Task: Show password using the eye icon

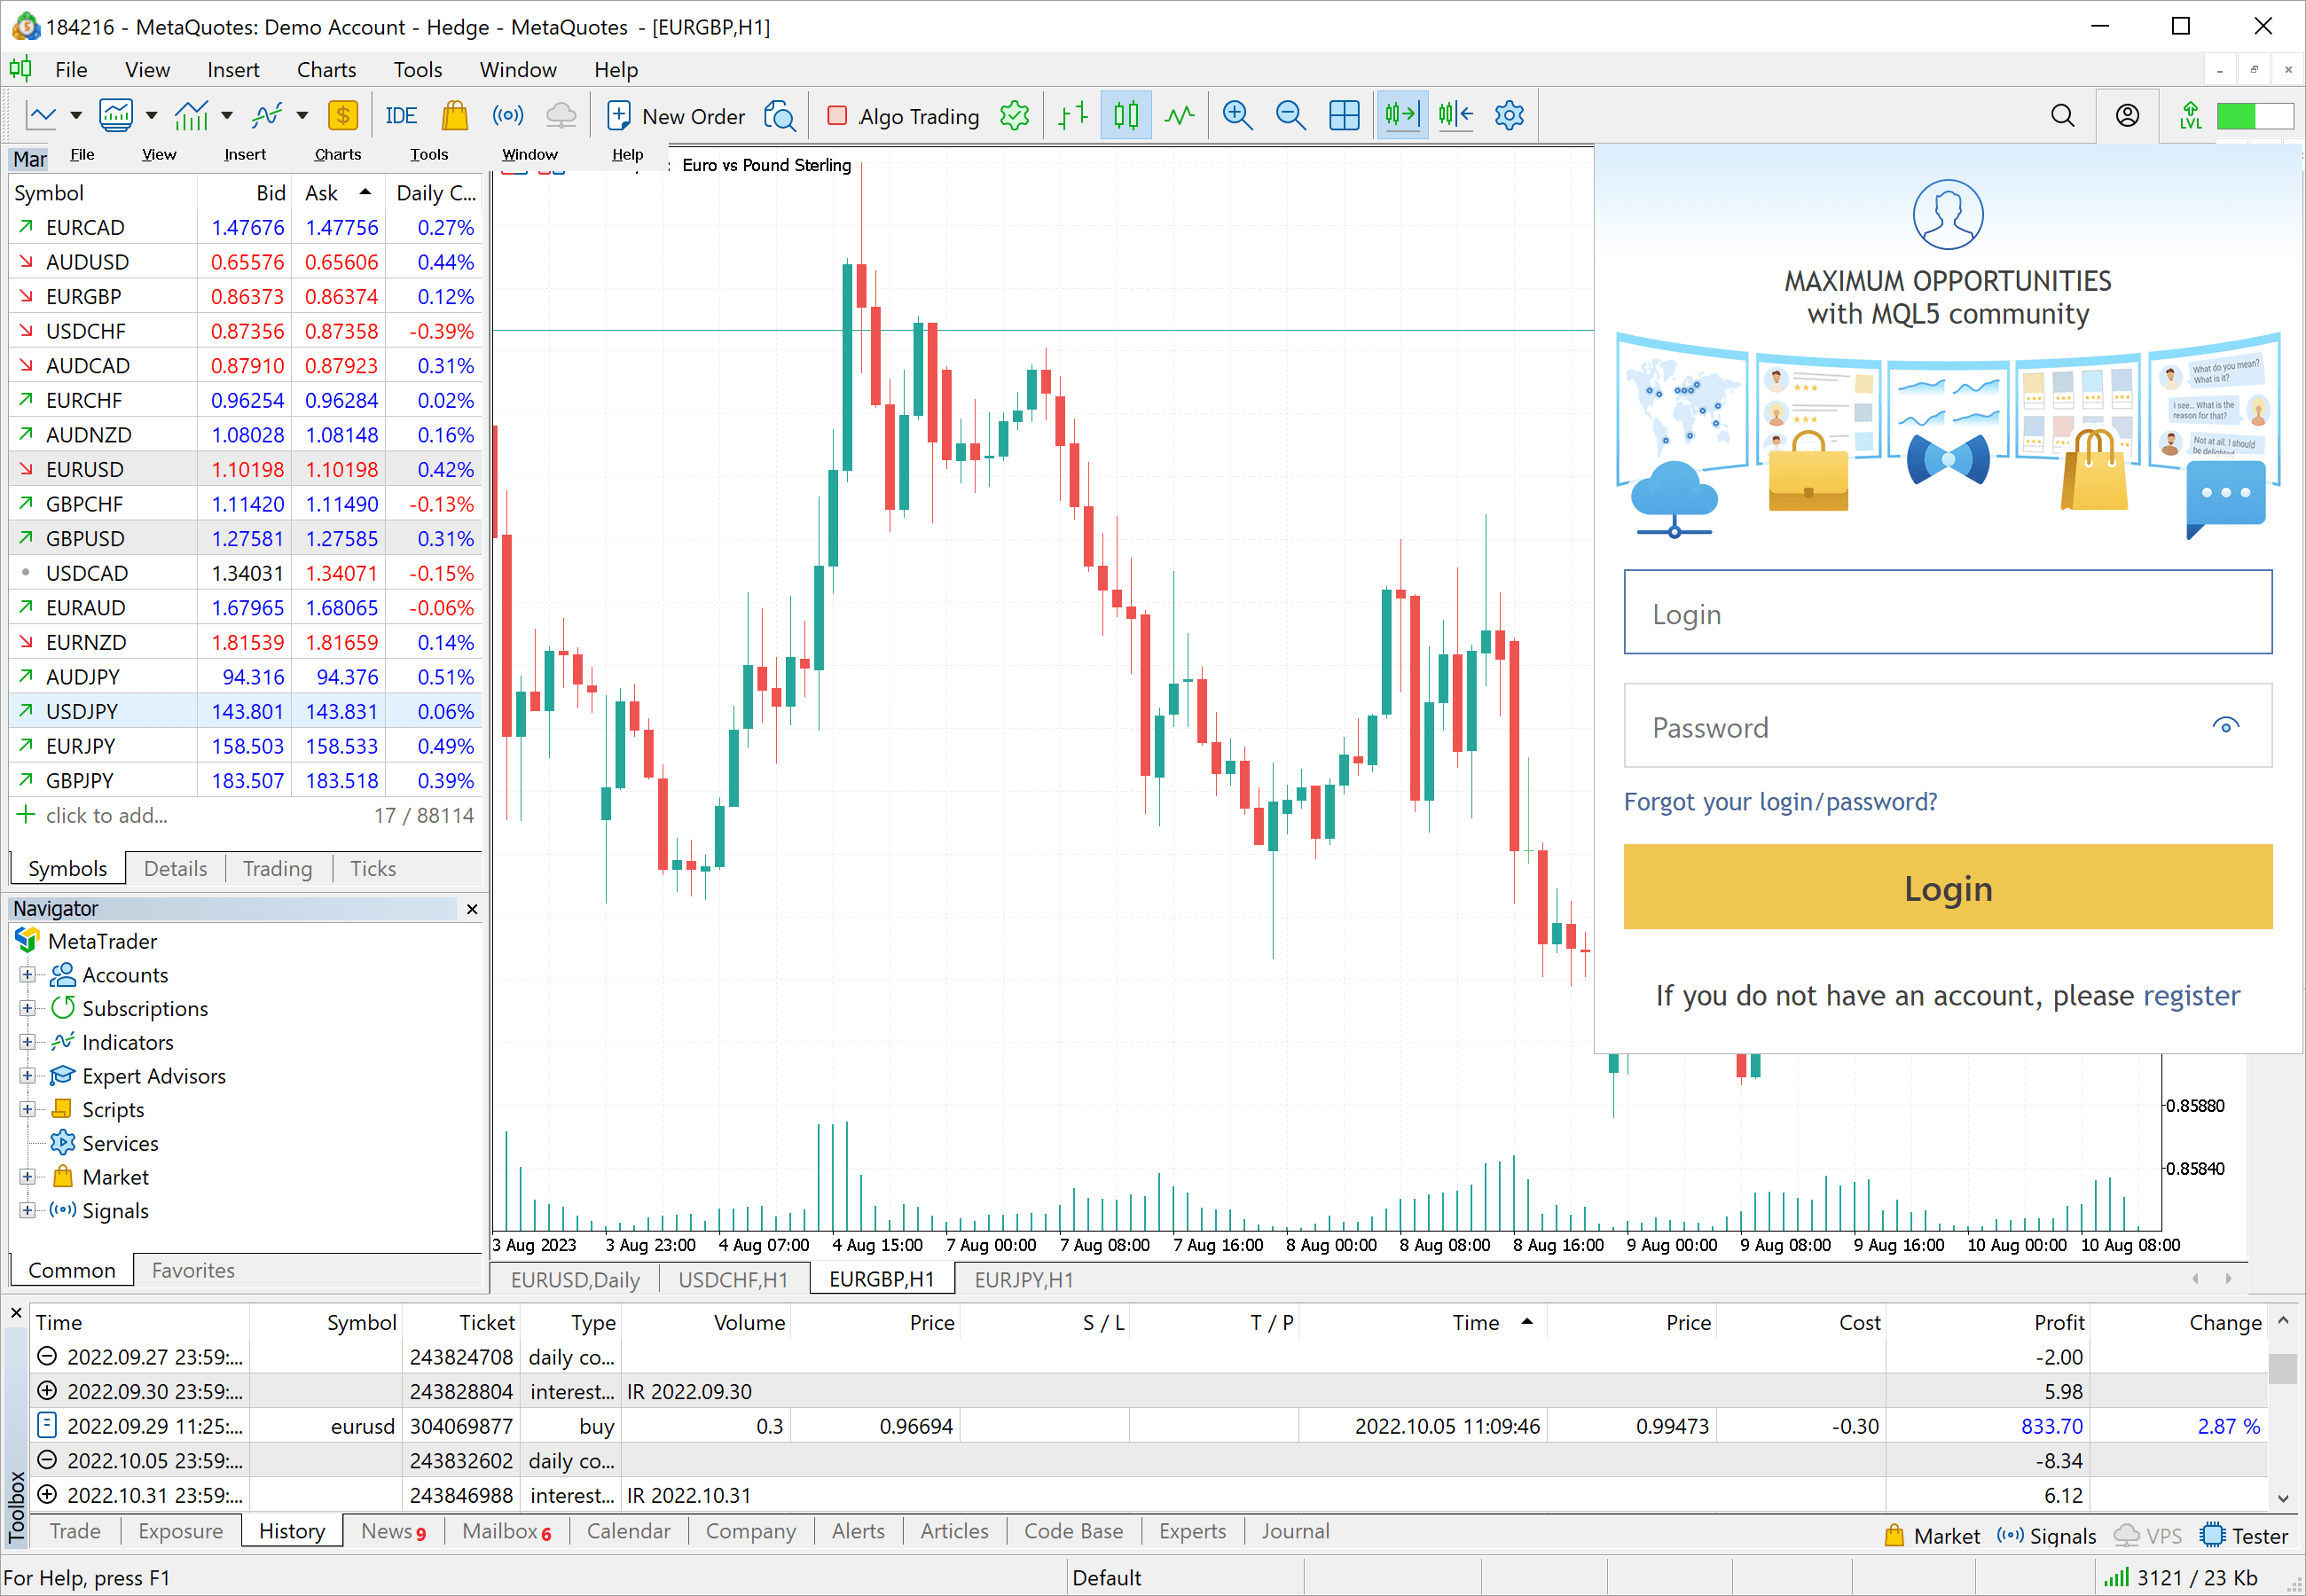Action: tap(2225, 725)
